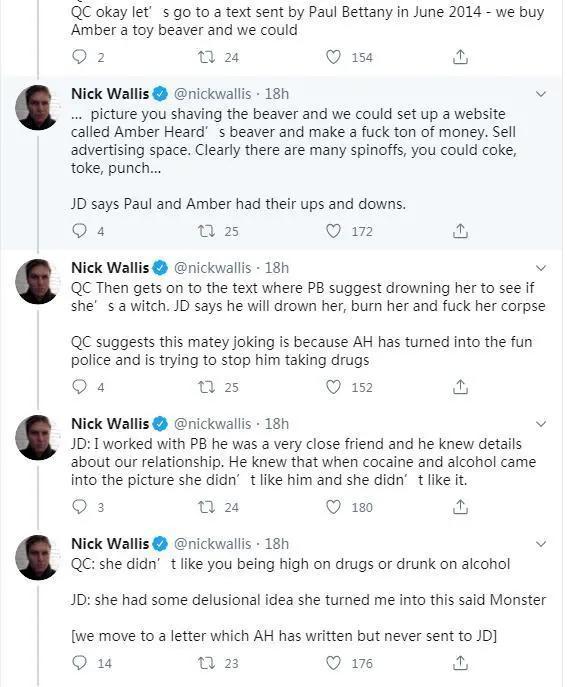Open the 18h timestamp on the 'fun police' tweet
567x687 pixels.
point(276,268)
